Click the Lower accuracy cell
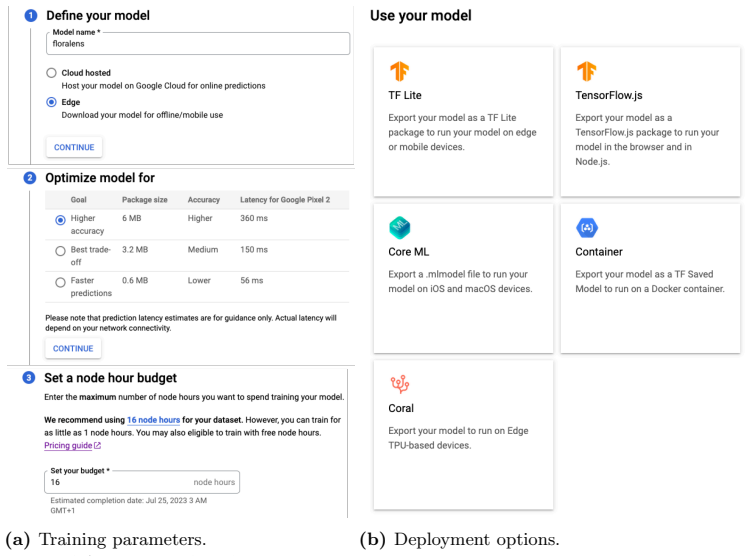 point(199,280)
